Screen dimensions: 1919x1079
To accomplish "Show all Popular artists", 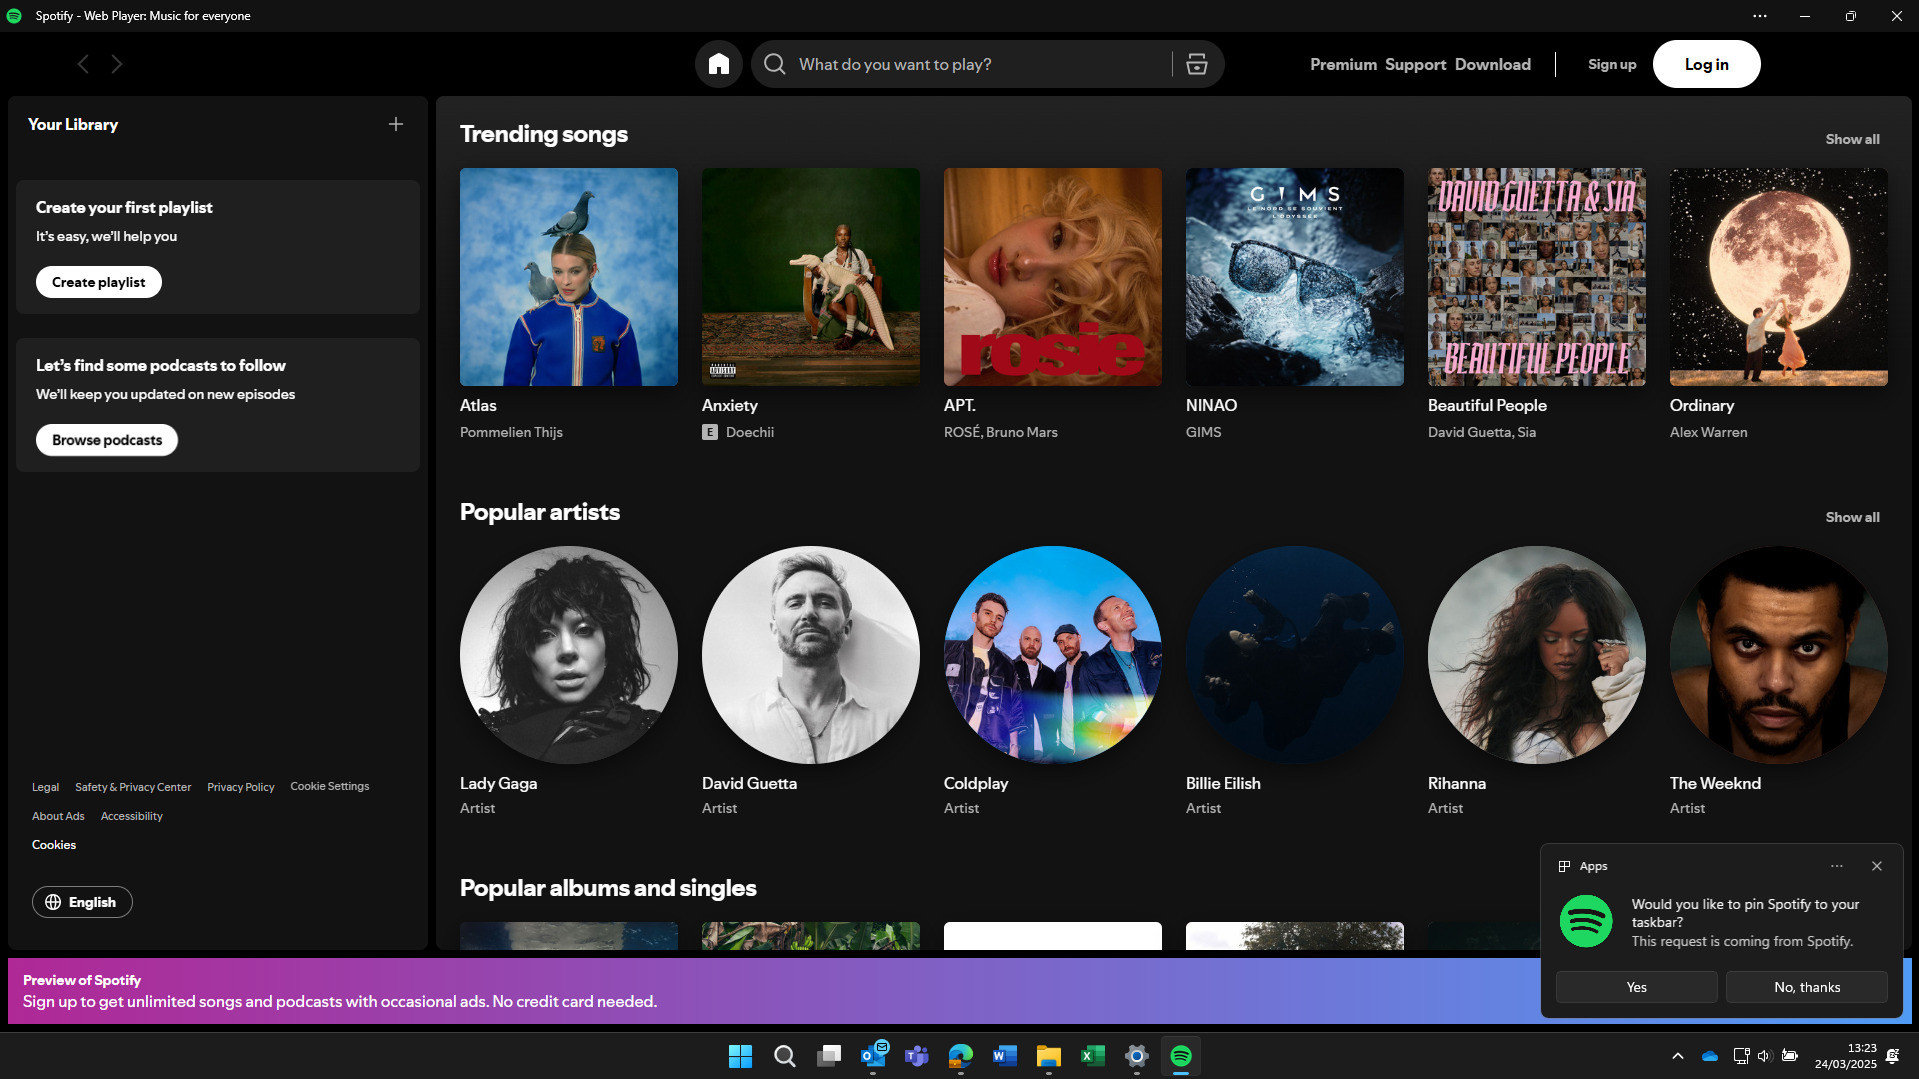I will coord(1852,517).
